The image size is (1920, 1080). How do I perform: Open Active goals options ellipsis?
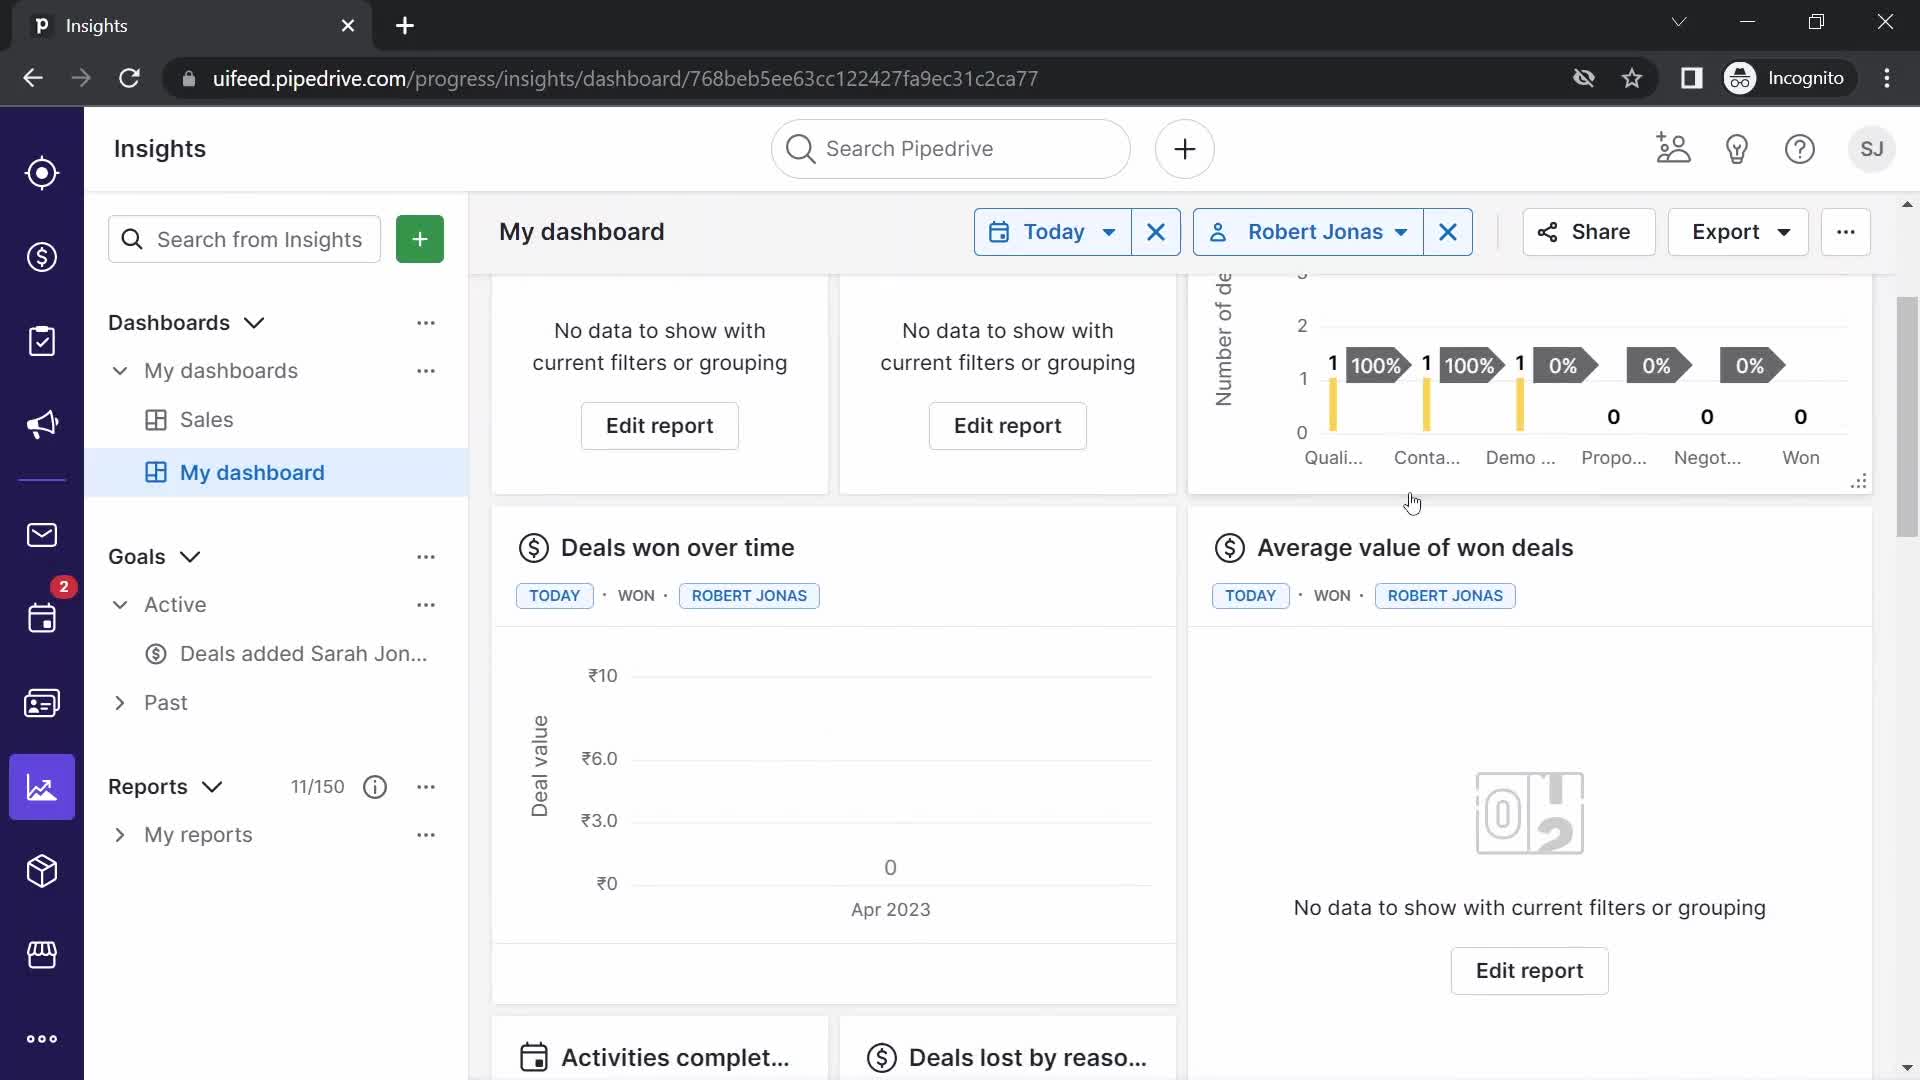426,605
